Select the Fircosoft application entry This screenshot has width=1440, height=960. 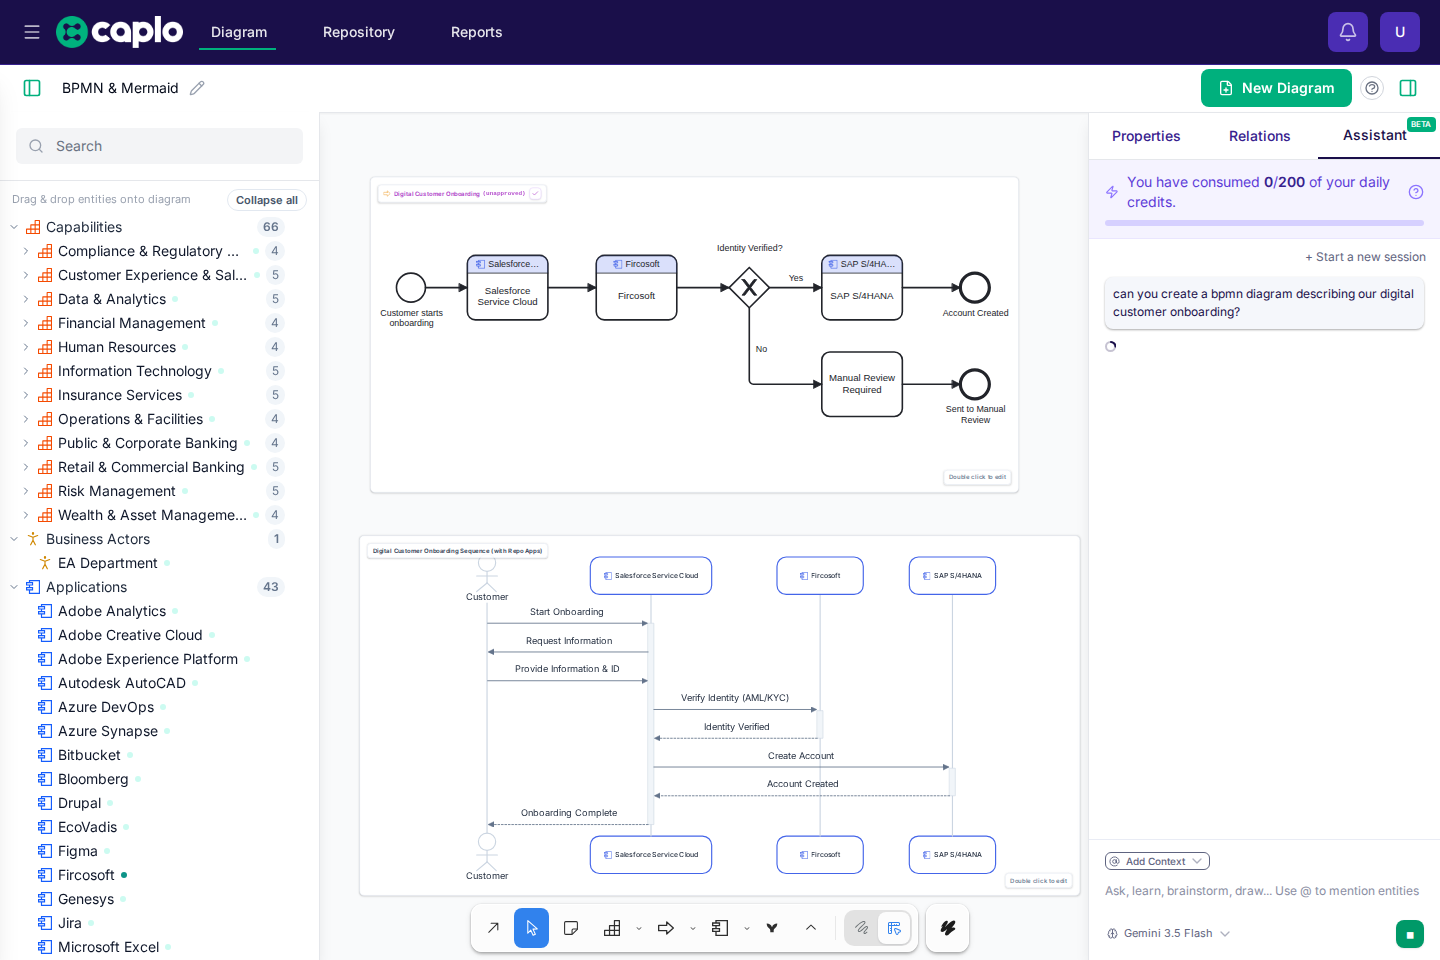(x=86, y=875)
